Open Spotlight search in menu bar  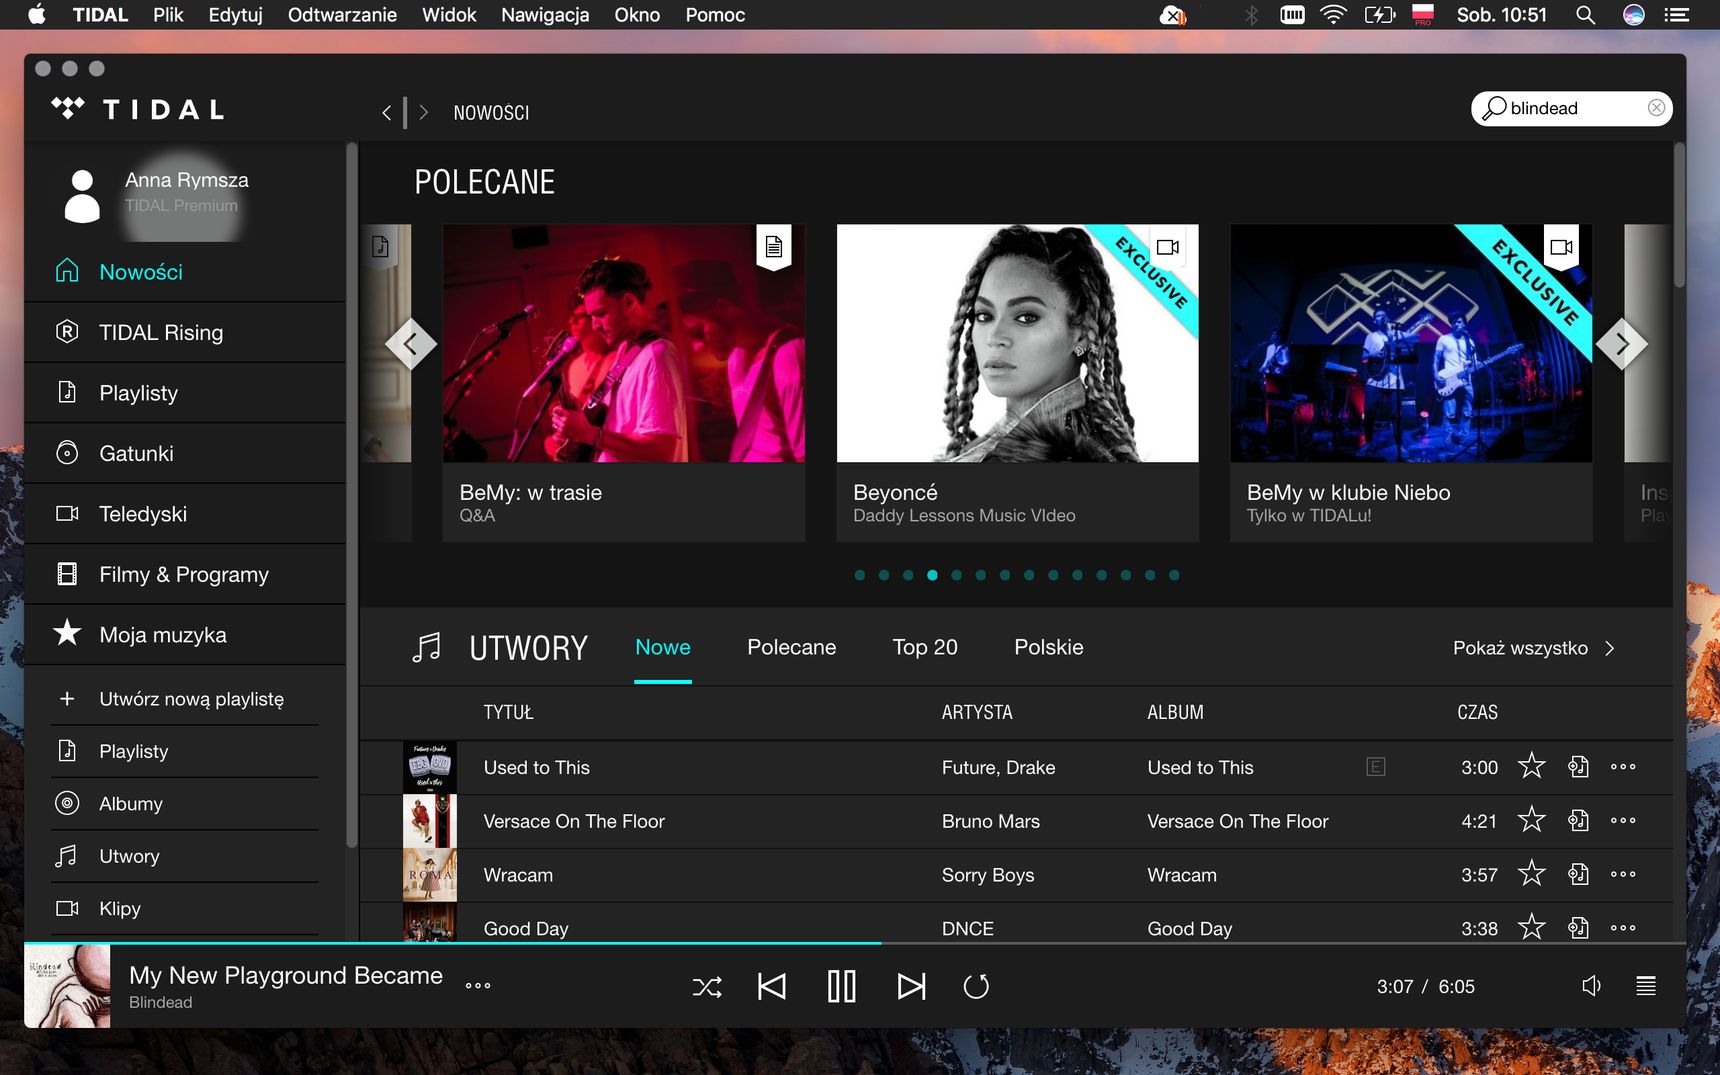tap(1585, 15)
